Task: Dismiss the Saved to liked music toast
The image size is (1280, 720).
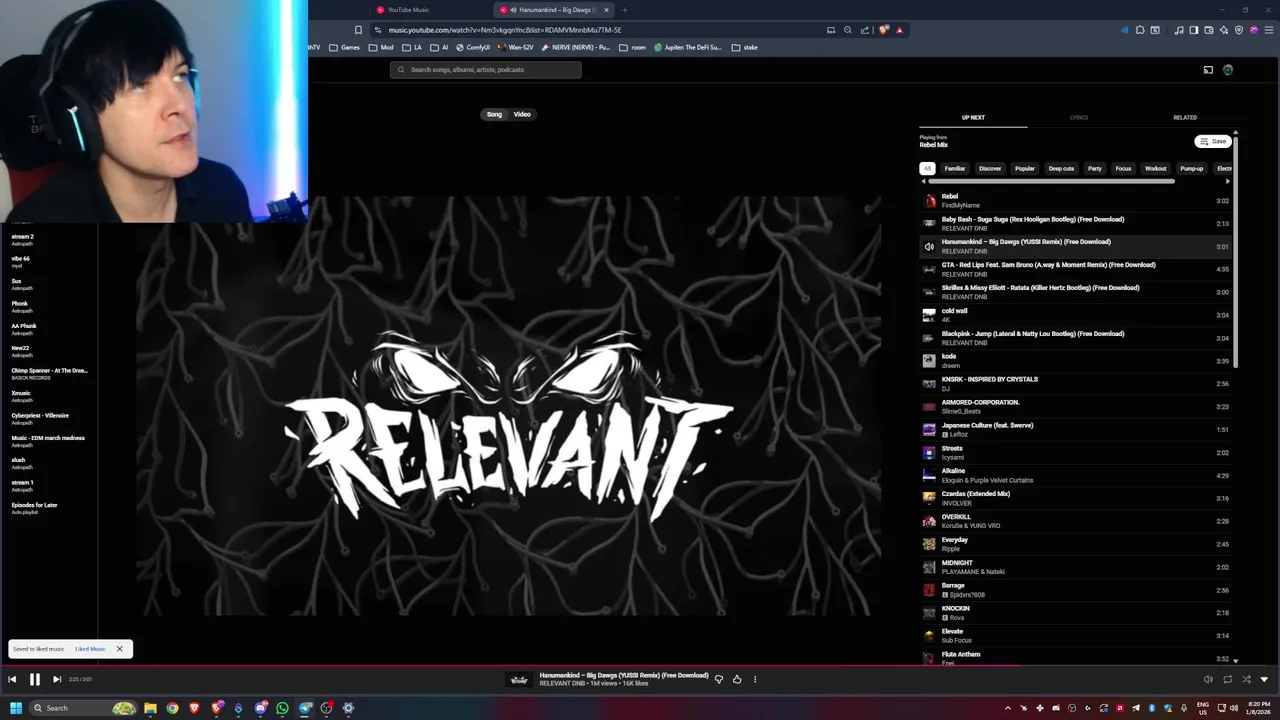Action: coord(119,649)
